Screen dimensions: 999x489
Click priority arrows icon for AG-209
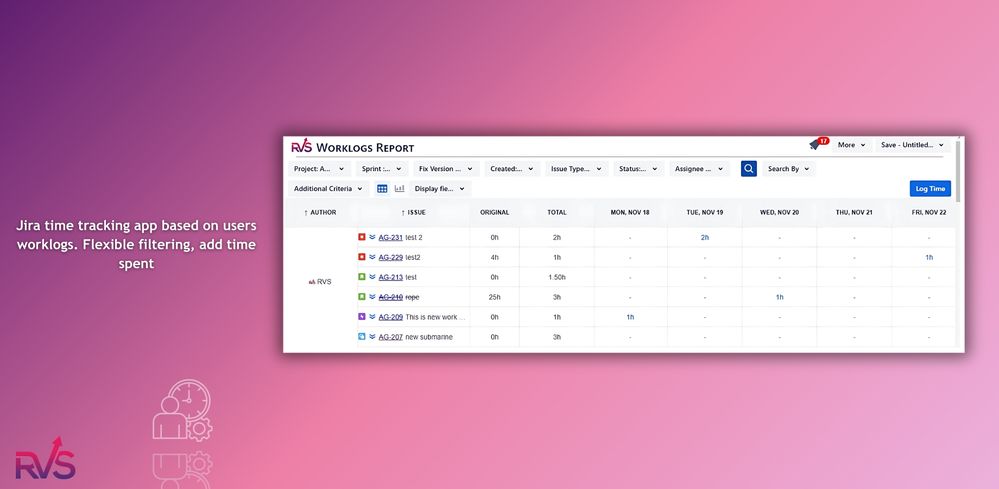tap(372, 316)
